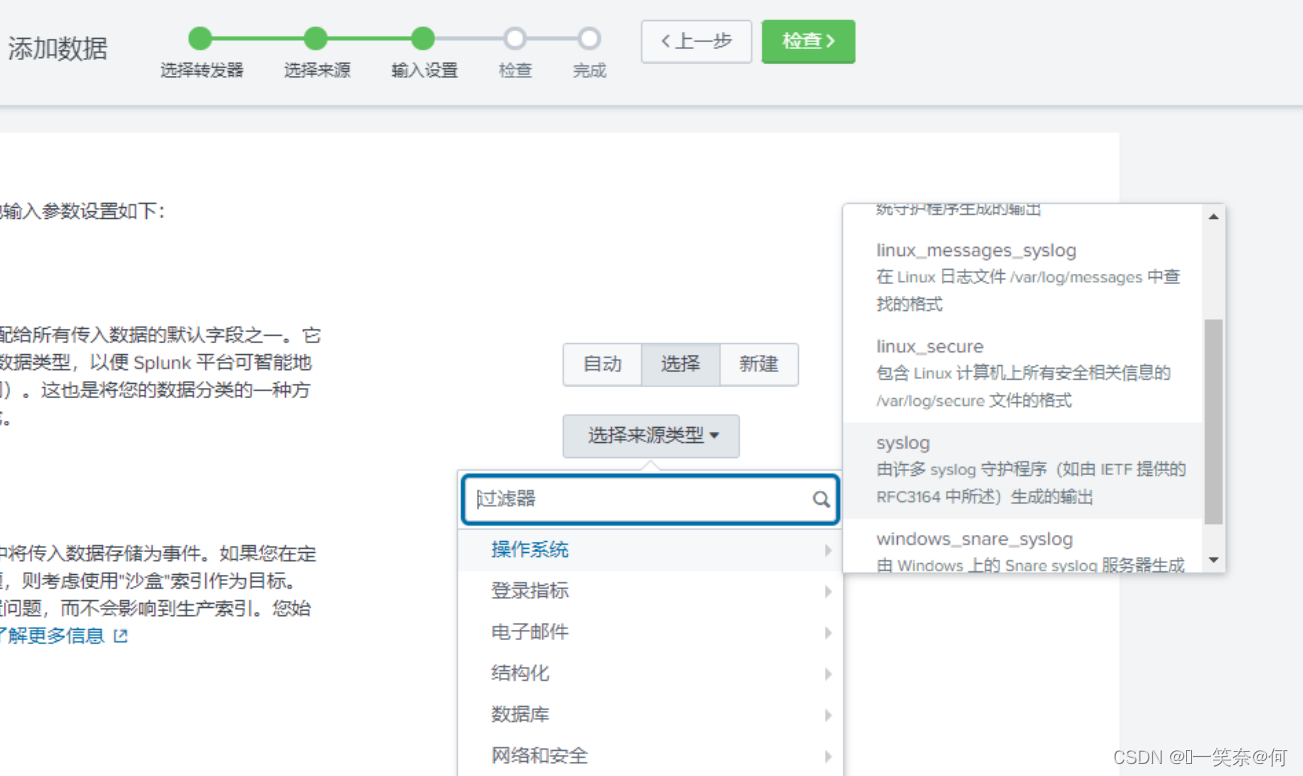Select windows_snare_syslog source type
This screenshot has height=776, width=1303.
click(1023, 546)
